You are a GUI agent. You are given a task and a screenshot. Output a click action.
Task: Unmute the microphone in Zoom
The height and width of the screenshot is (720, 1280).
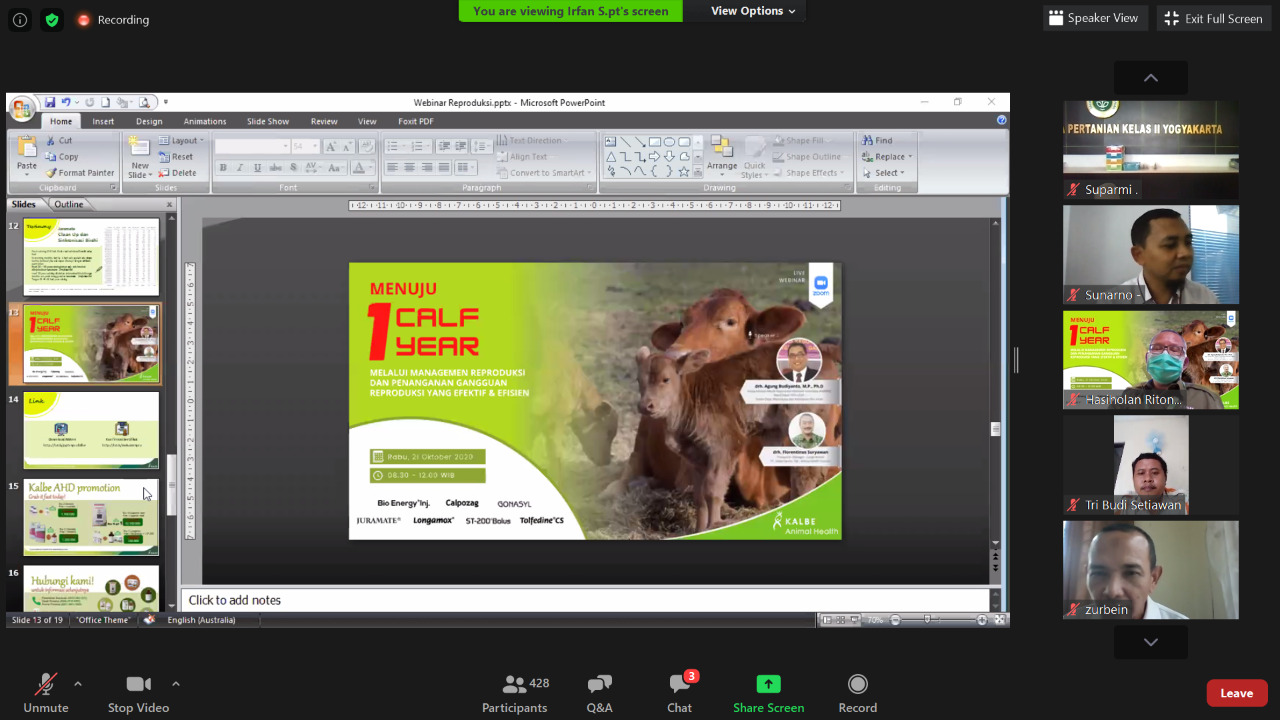[46, 693]
